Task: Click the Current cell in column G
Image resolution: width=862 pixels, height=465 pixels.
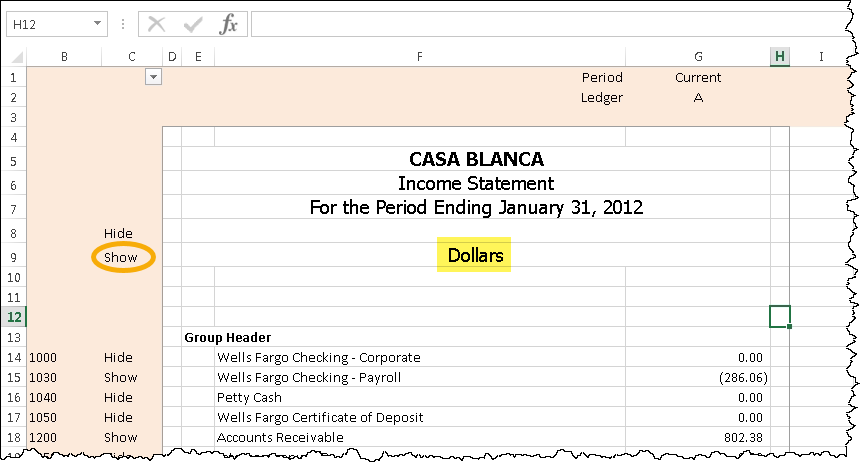Action: 697,77
